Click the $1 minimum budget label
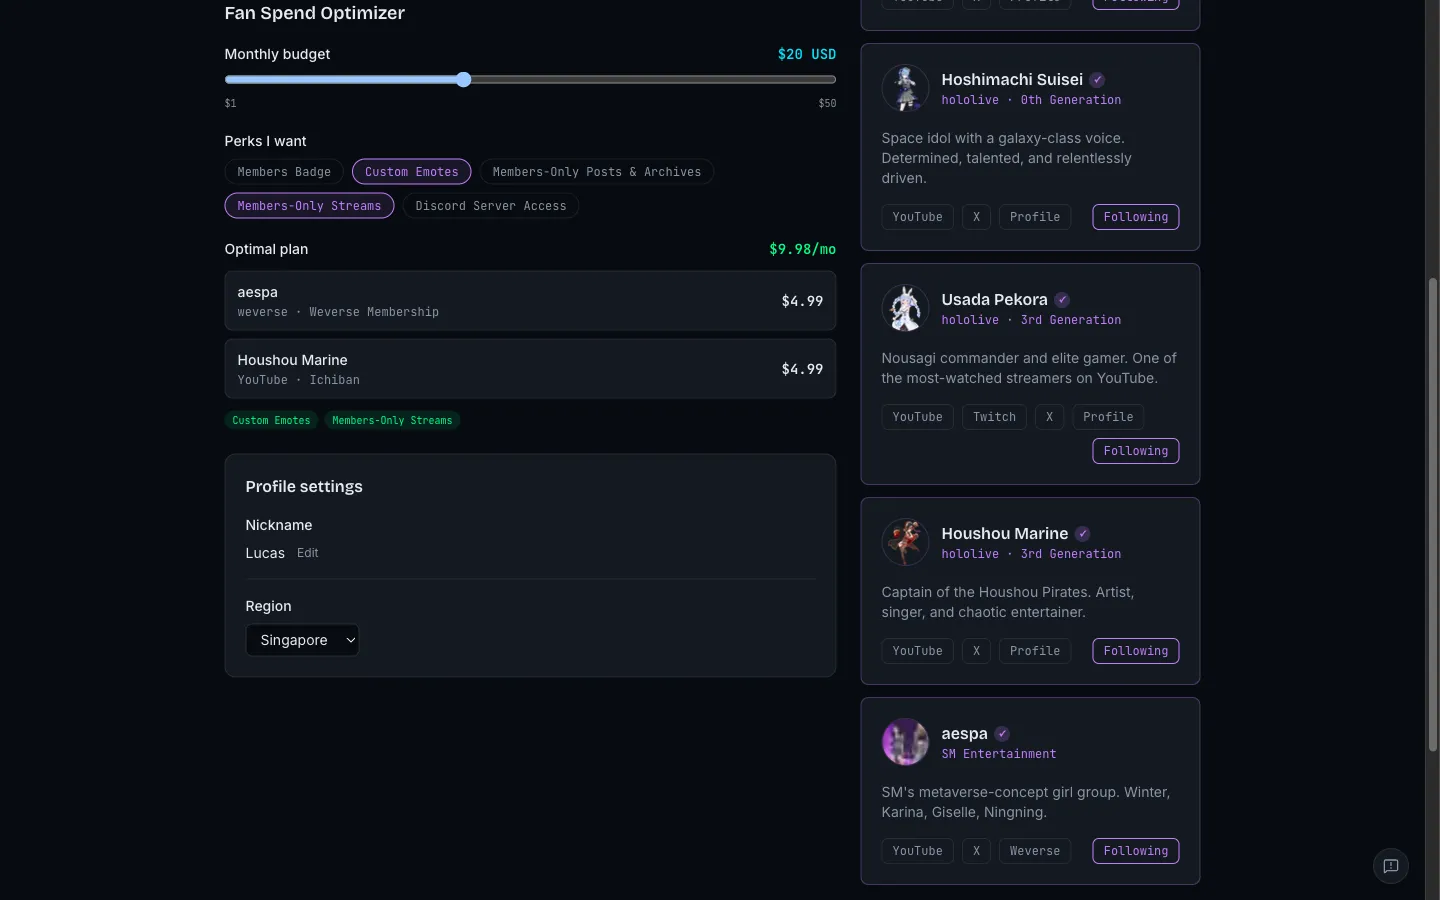The width and height of the screenshot is (1440, 900). coord(231,103)
